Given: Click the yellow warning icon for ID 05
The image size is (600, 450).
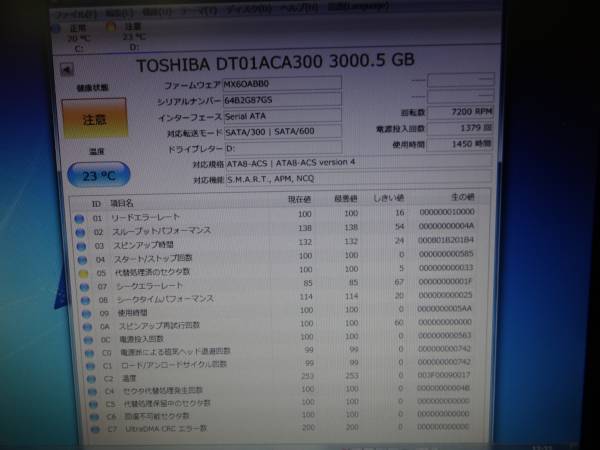Looking at the screenshot, I should [x=83, y=273].
